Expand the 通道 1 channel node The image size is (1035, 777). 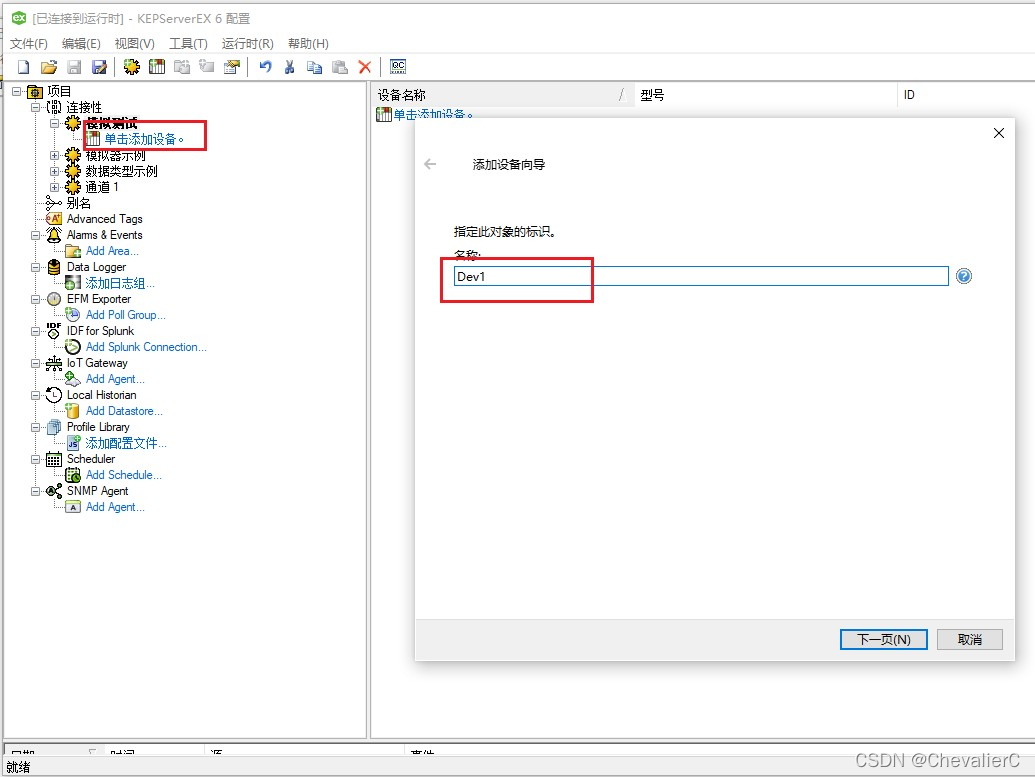coord(55,187)
